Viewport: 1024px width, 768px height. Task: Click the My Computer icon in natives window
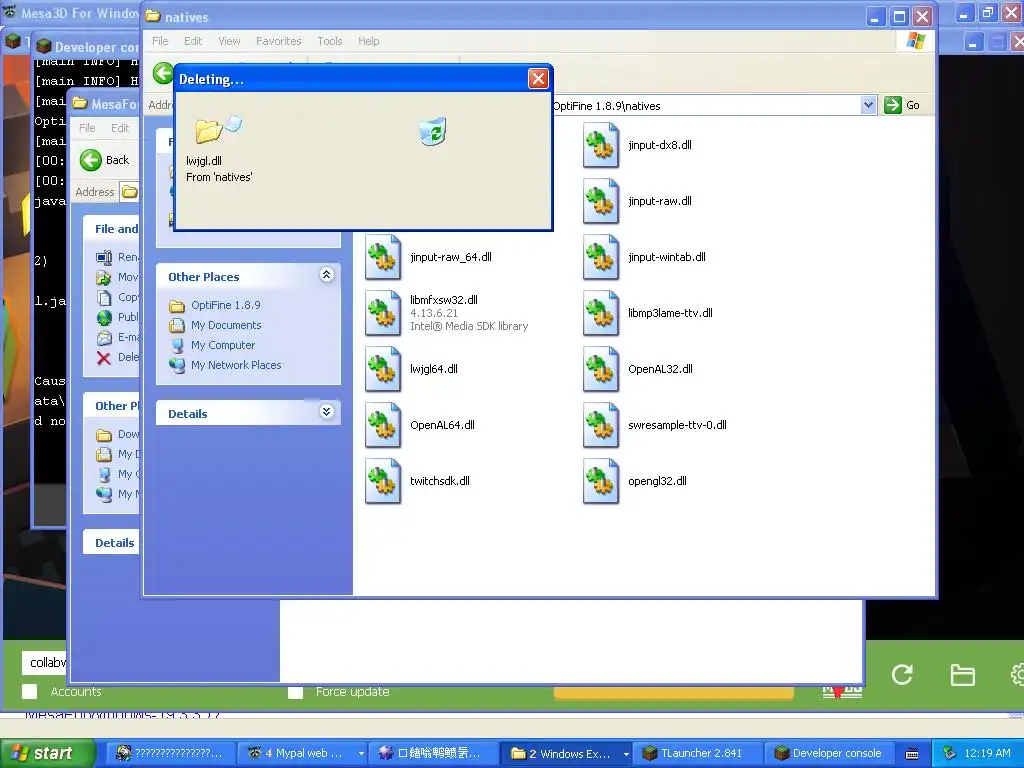coord(177,345)
